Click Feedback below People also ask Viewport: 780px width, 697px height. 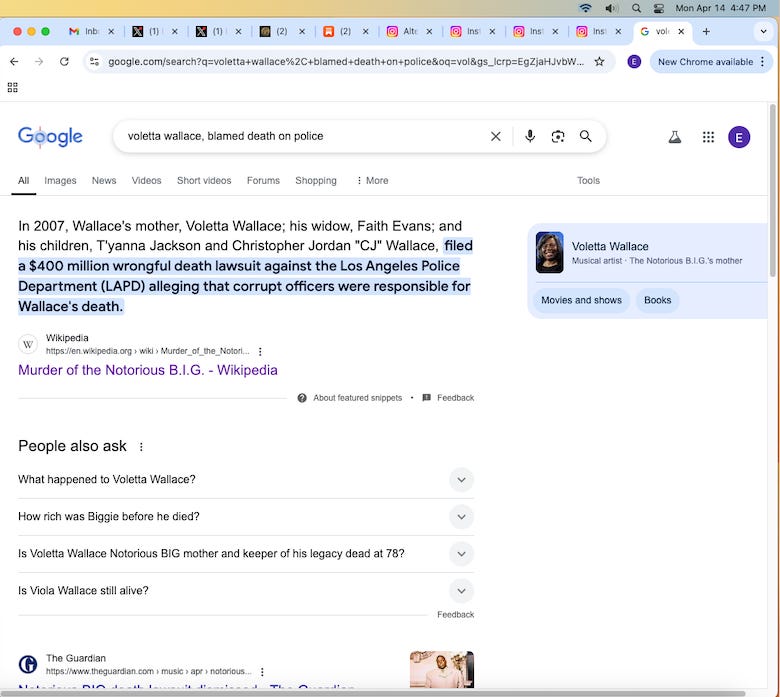pyautogui.click(x=455, y=615)
